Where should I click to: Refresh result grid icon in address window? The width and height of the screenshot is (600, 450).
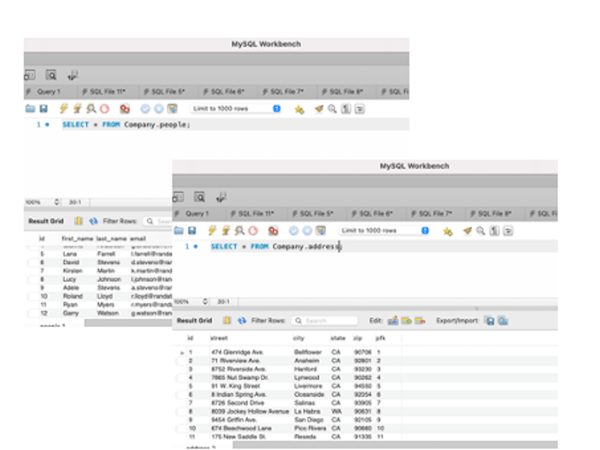242,321
